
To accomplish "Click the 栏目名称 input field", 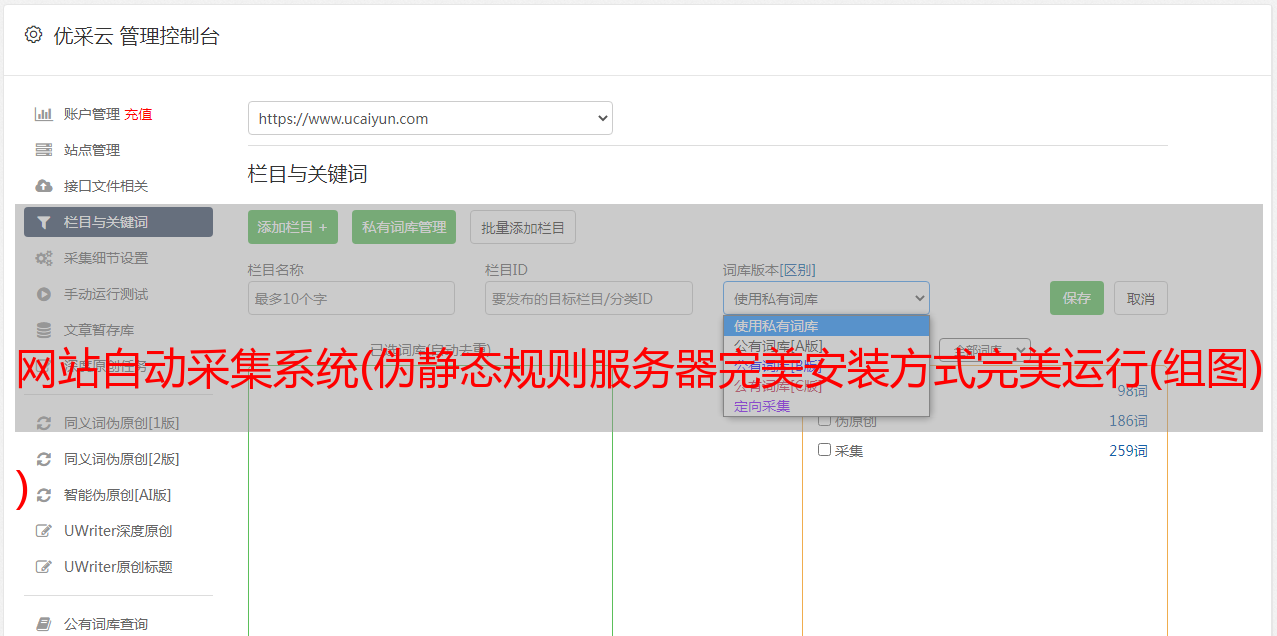I will tap(351, 298).
